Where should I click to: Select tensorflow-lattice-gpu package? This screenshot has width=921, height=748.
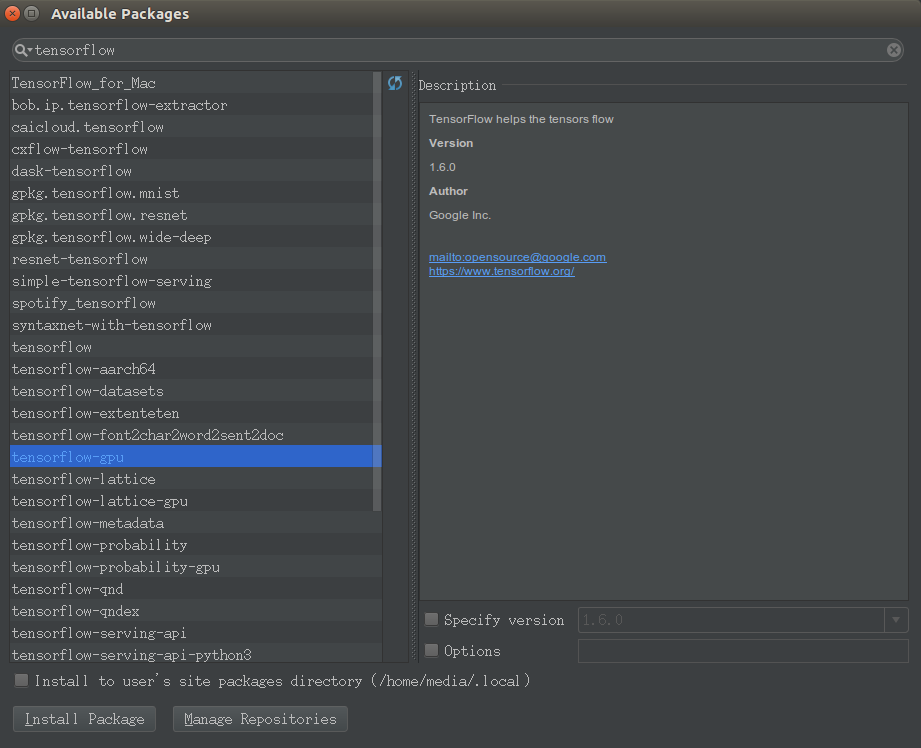pos(191,501)
